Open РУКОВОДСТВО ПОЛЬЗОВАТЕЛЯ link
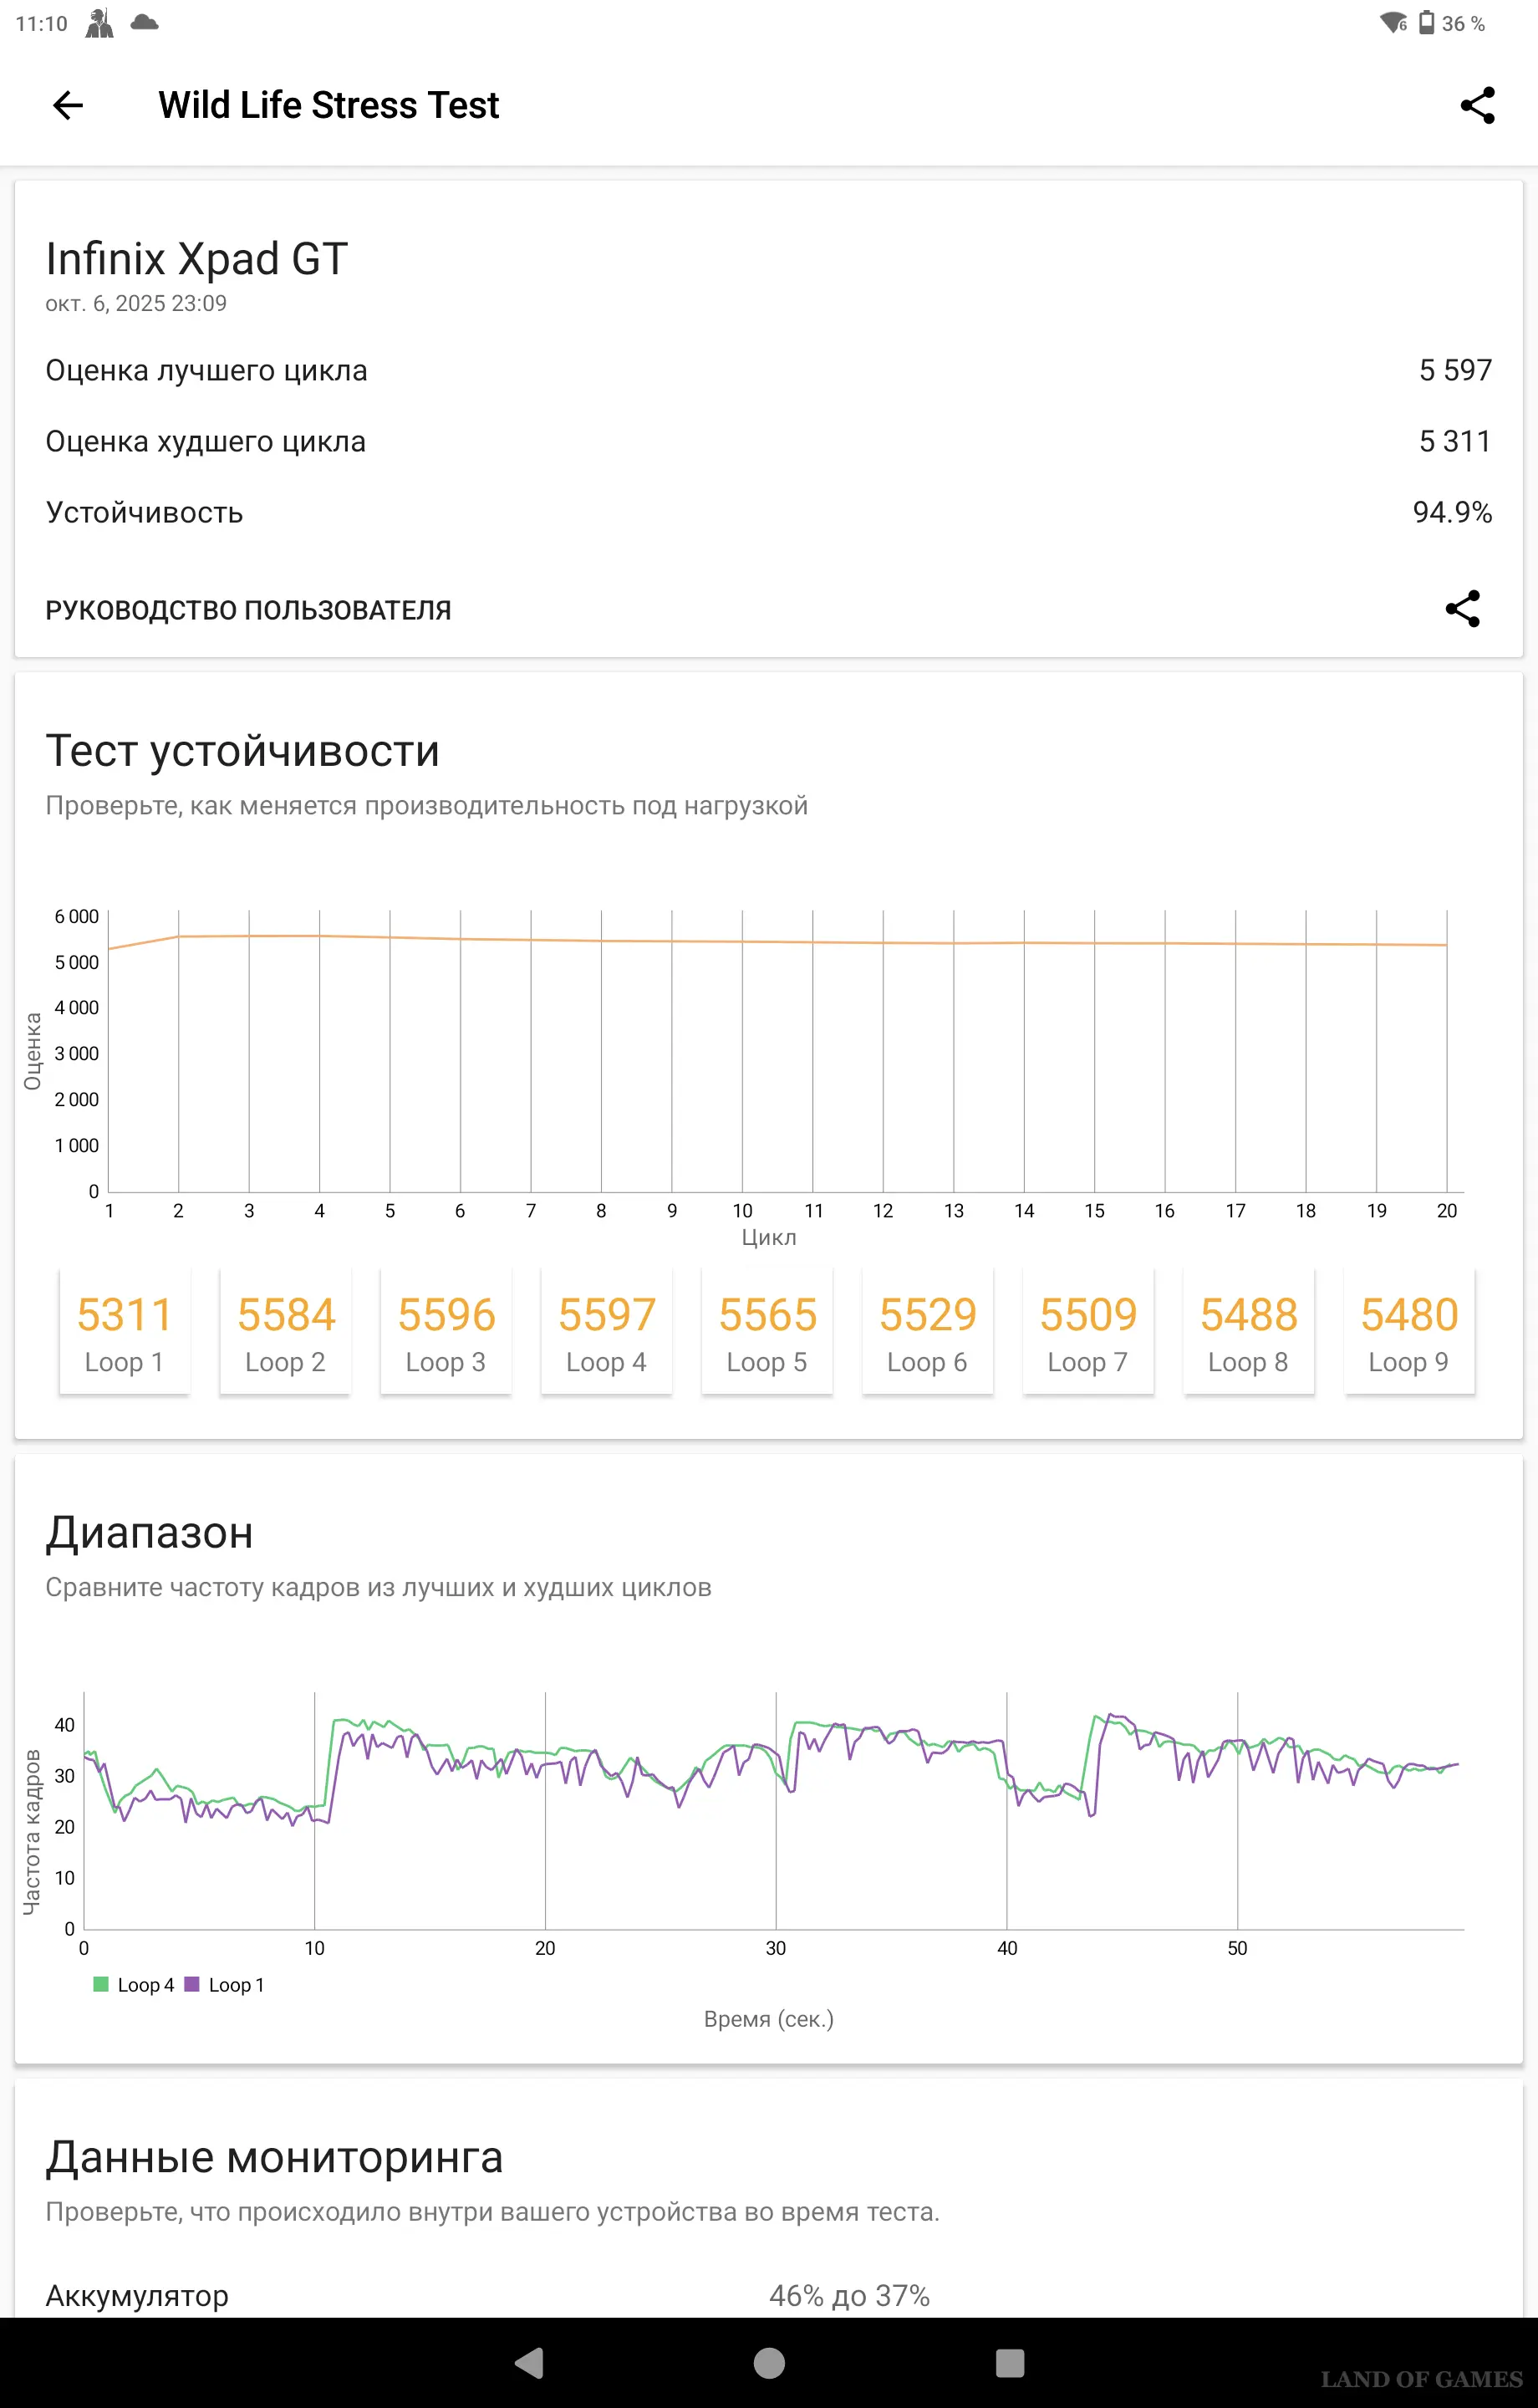 pyautogui.click(x=248, y=610)
